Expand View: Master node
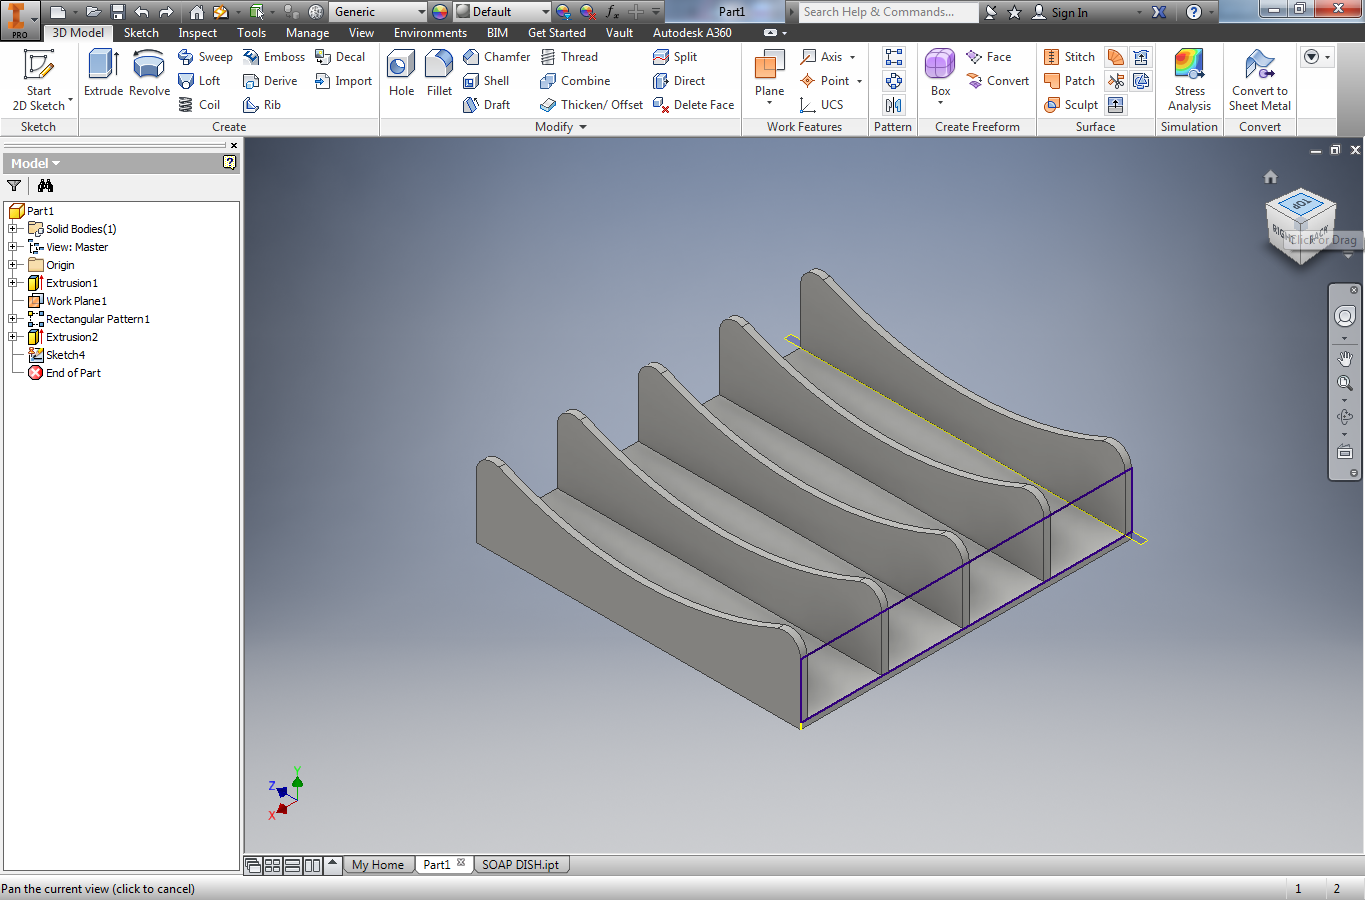Image resolution: width=1365 pixels, height=900 pixels. coord(13,247)
